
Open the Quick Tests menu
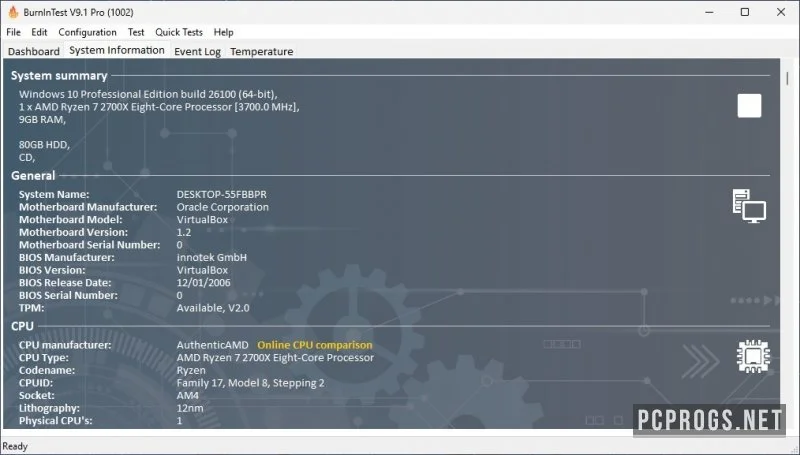179,32
